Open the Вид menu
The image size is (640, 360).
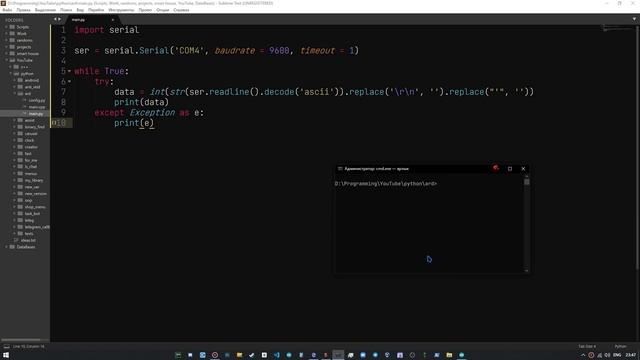[80, 10]
